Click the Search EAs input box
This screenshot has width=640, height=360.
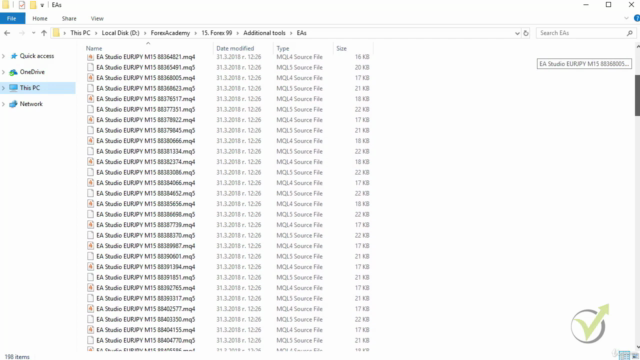pos(581,33)
